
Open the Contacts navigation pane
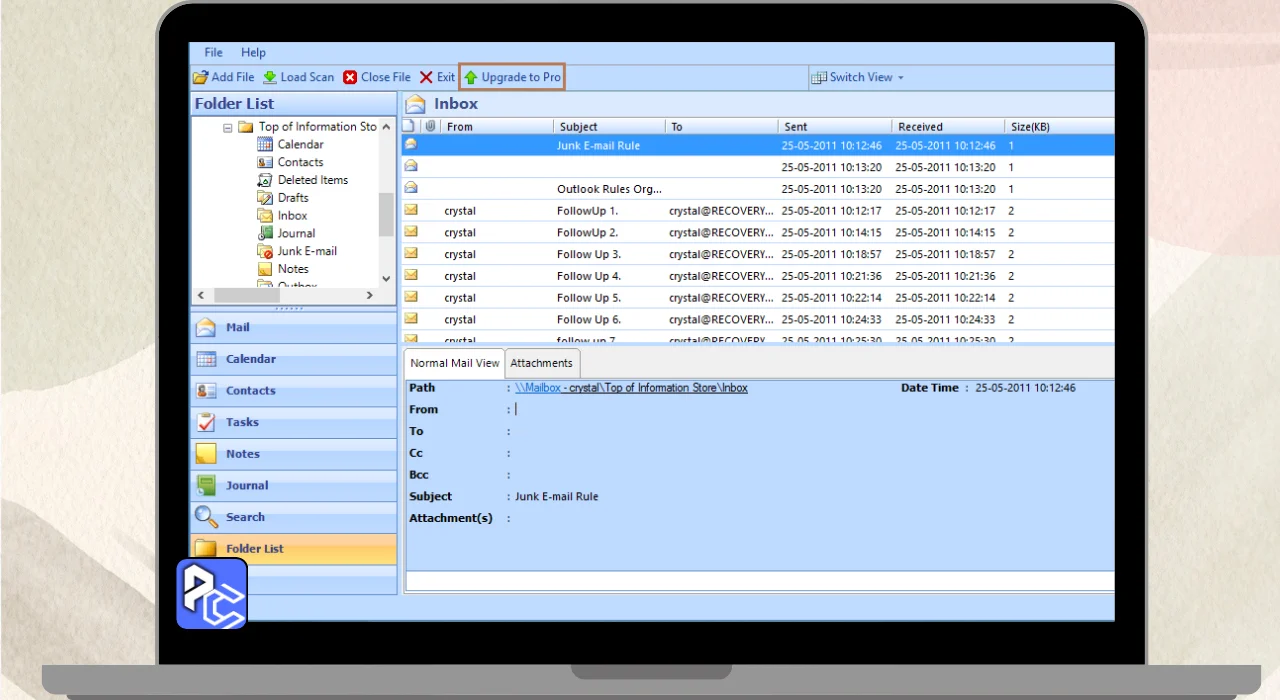pyautogui.click(x=250, y=391)
